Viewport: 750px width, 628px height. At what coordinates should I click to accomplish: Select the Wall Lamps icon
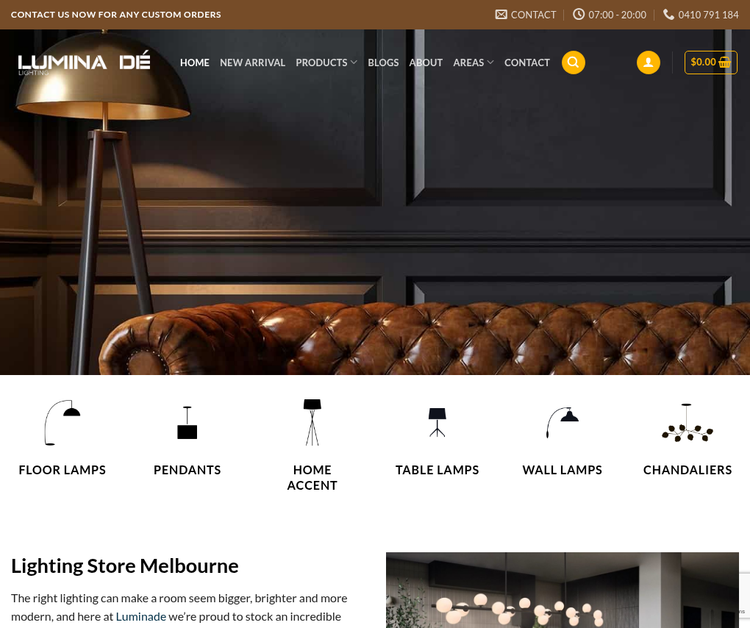[562, 422]
